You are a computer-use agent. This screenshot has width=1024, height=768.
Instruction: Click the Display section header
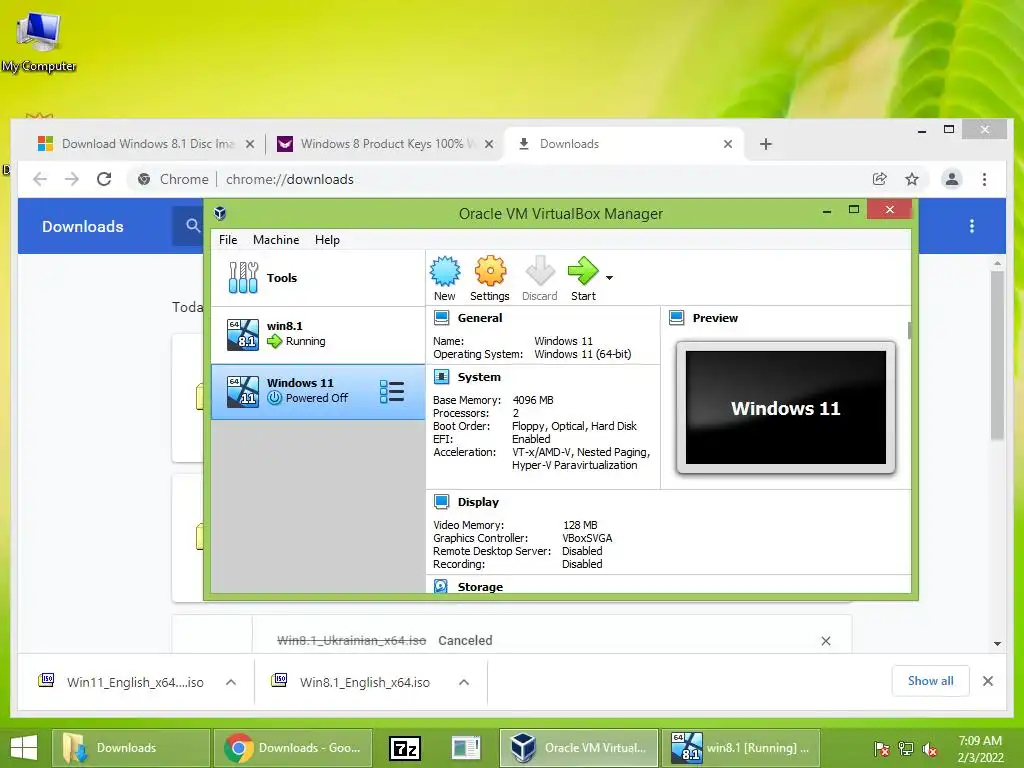pos(478,502)
